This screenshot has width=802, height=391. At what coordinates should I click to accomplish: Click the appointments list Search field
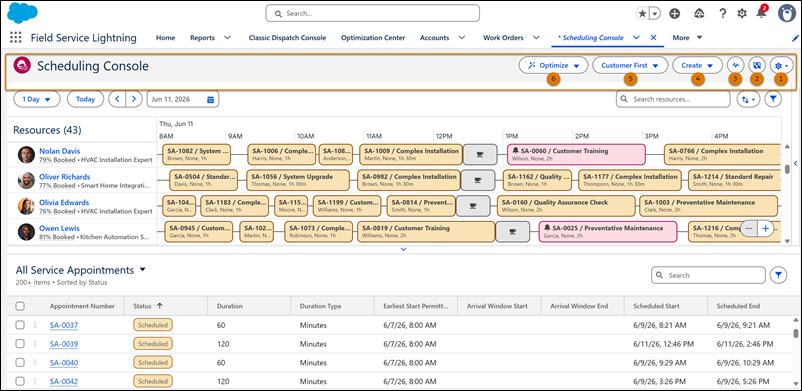(x=708, y=275)
